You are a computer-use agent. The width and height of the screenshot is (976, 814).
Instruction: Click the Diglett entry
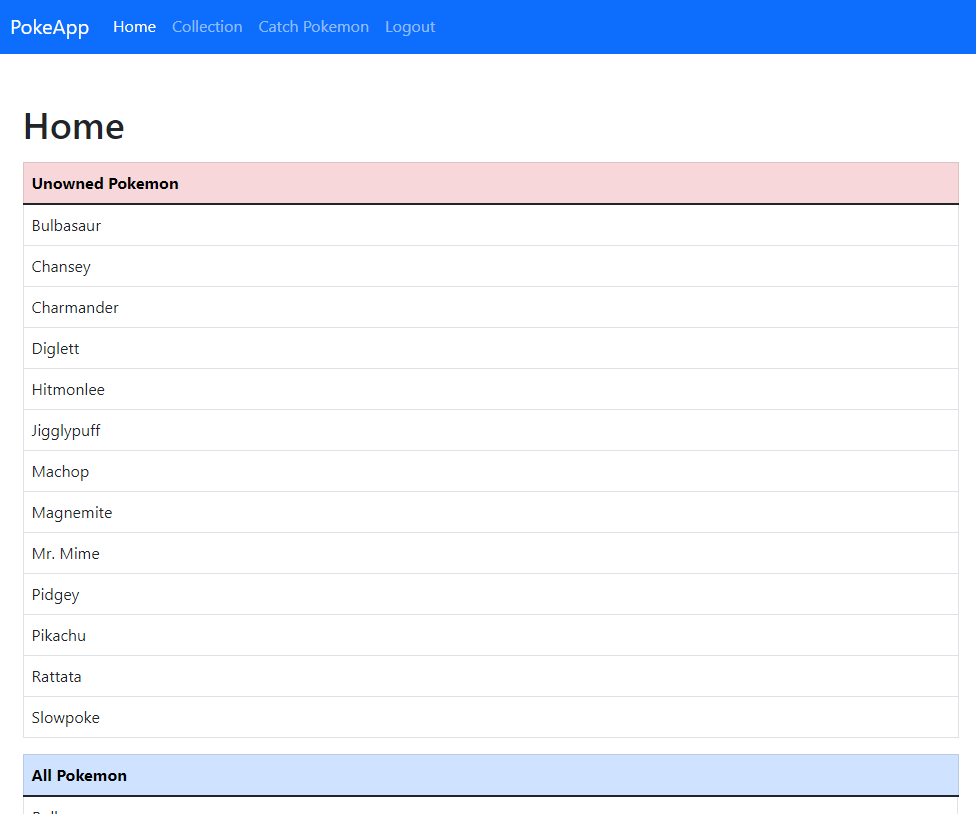click(490, 349)
